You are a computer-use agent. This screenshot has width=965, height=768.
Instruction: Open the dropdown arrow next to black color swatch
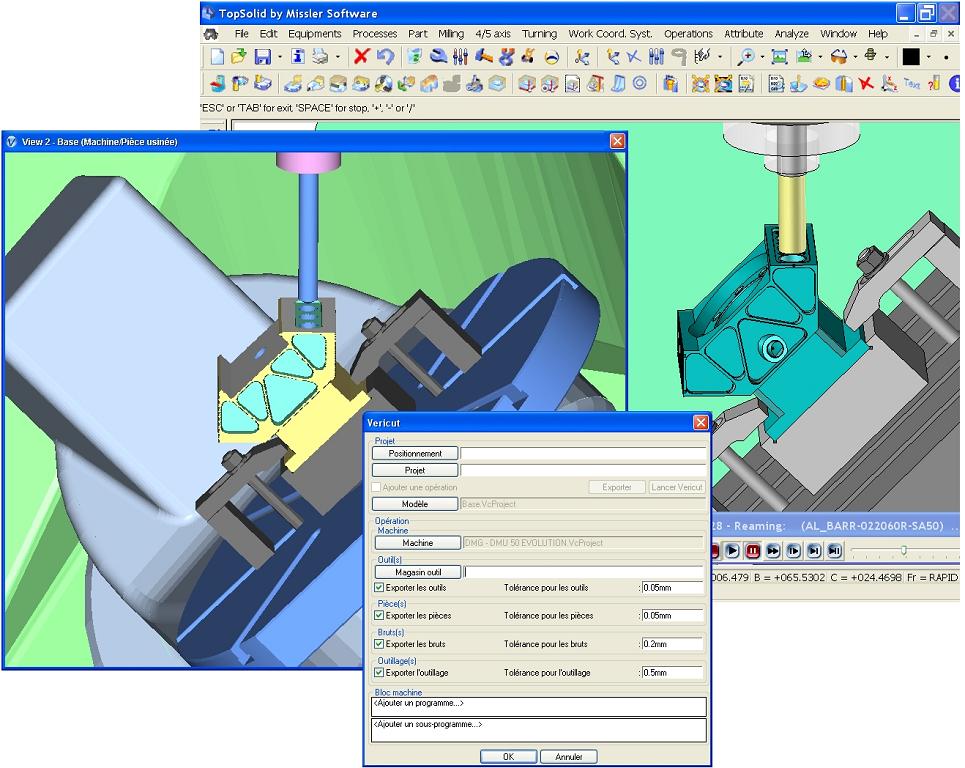tap(928, 57)
